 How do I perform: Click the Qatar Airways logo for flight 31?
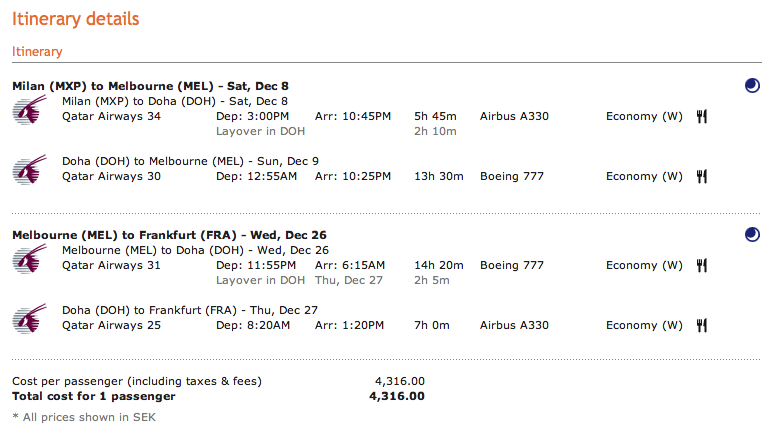tap(31, 259)
